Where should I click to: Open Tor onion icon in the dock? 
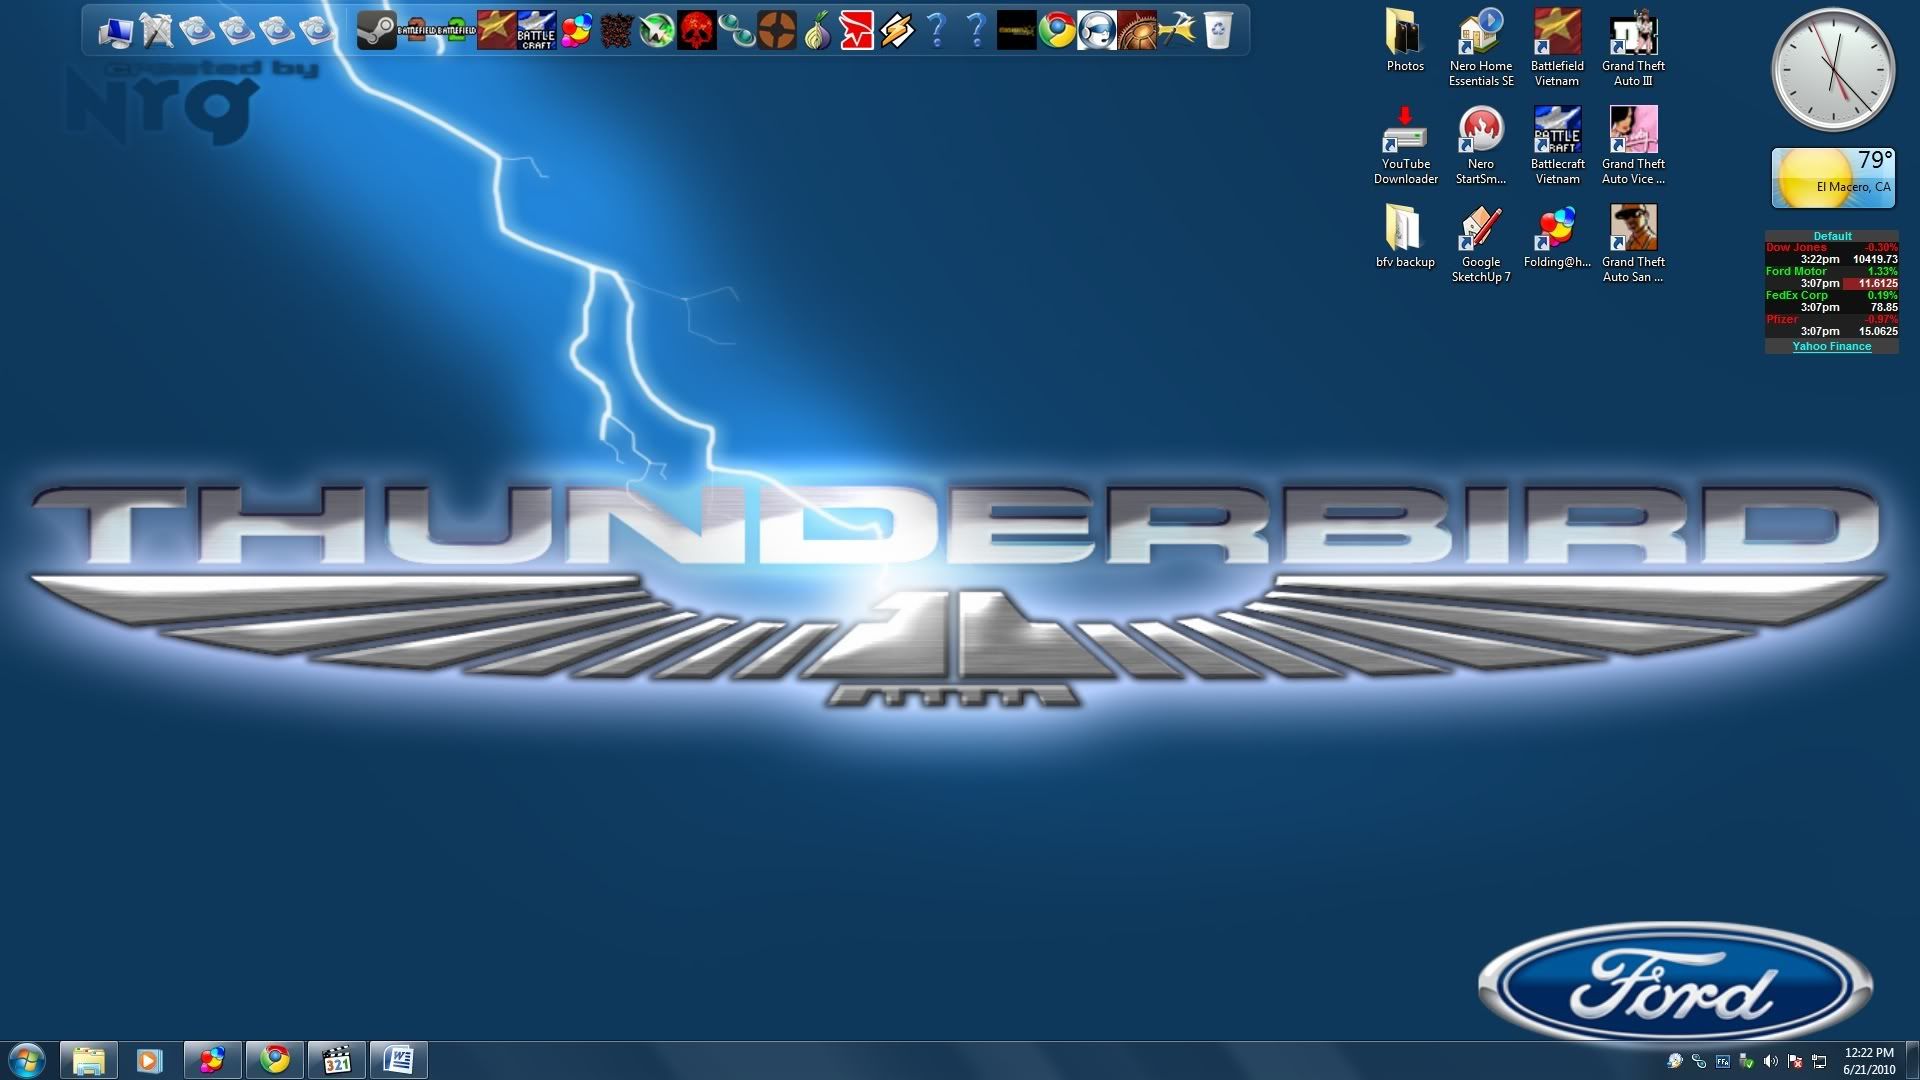tap(817, 31)
